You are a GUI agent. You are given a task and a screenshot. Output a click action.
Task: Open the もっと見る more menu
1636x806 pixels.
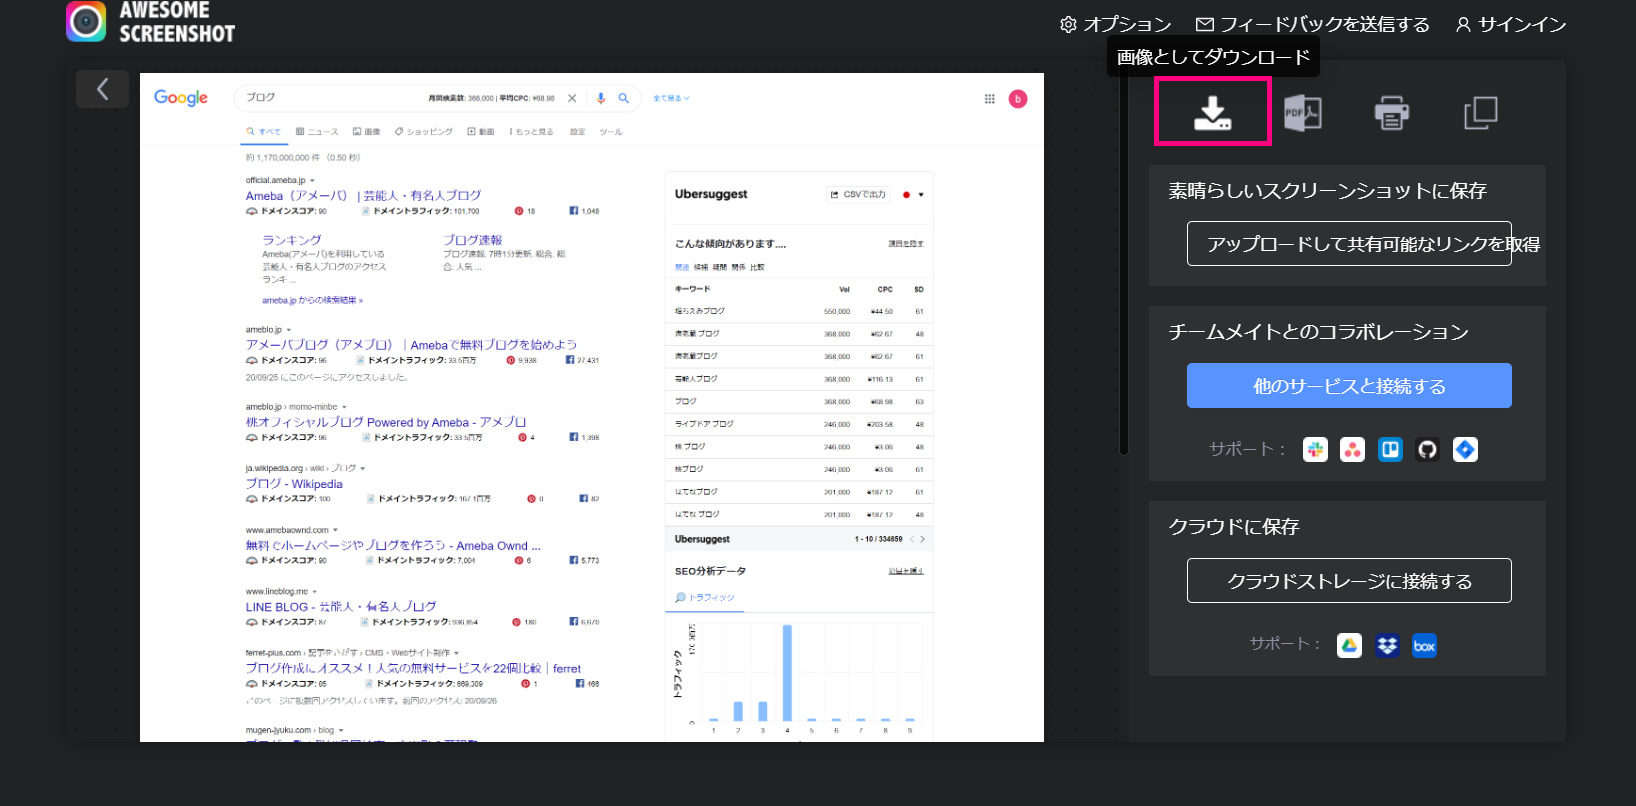click(531, 132)
